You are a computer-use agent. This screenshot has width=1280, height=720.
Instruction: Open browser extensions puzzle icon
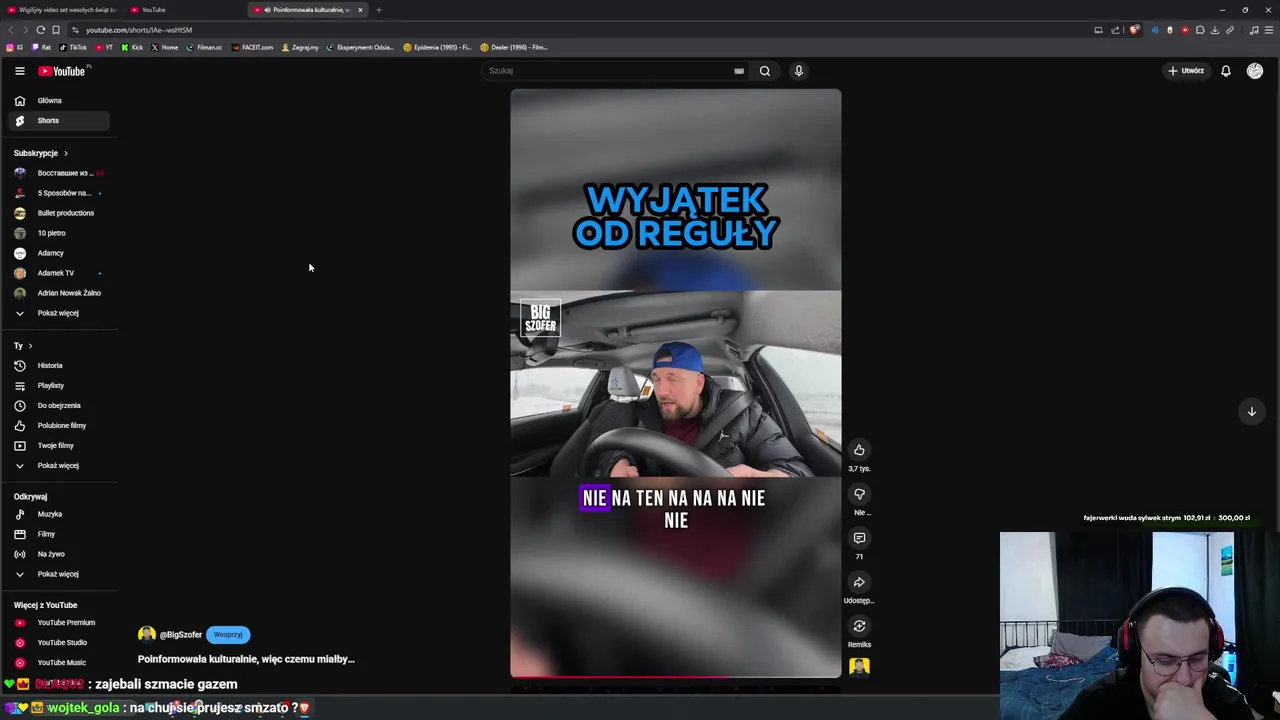1200,30
